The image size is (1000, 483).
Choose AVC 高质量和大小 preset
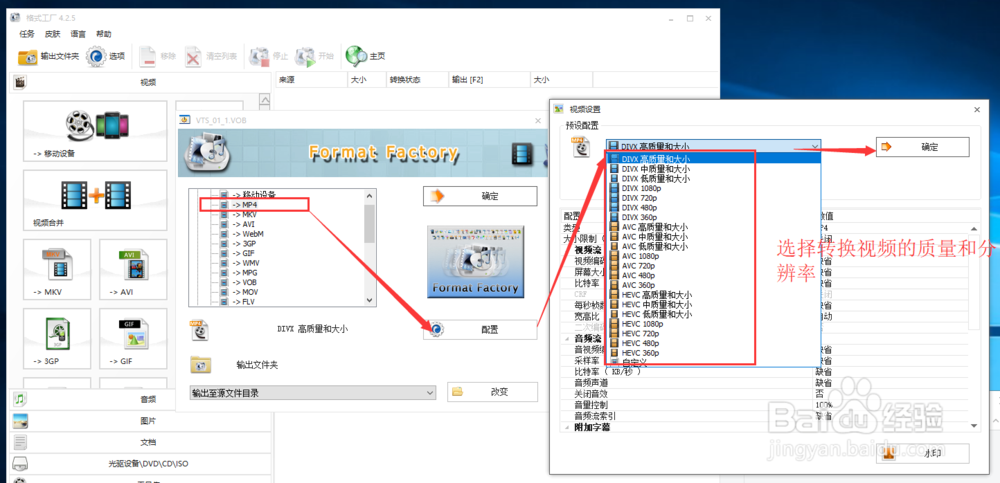(713, 227)
